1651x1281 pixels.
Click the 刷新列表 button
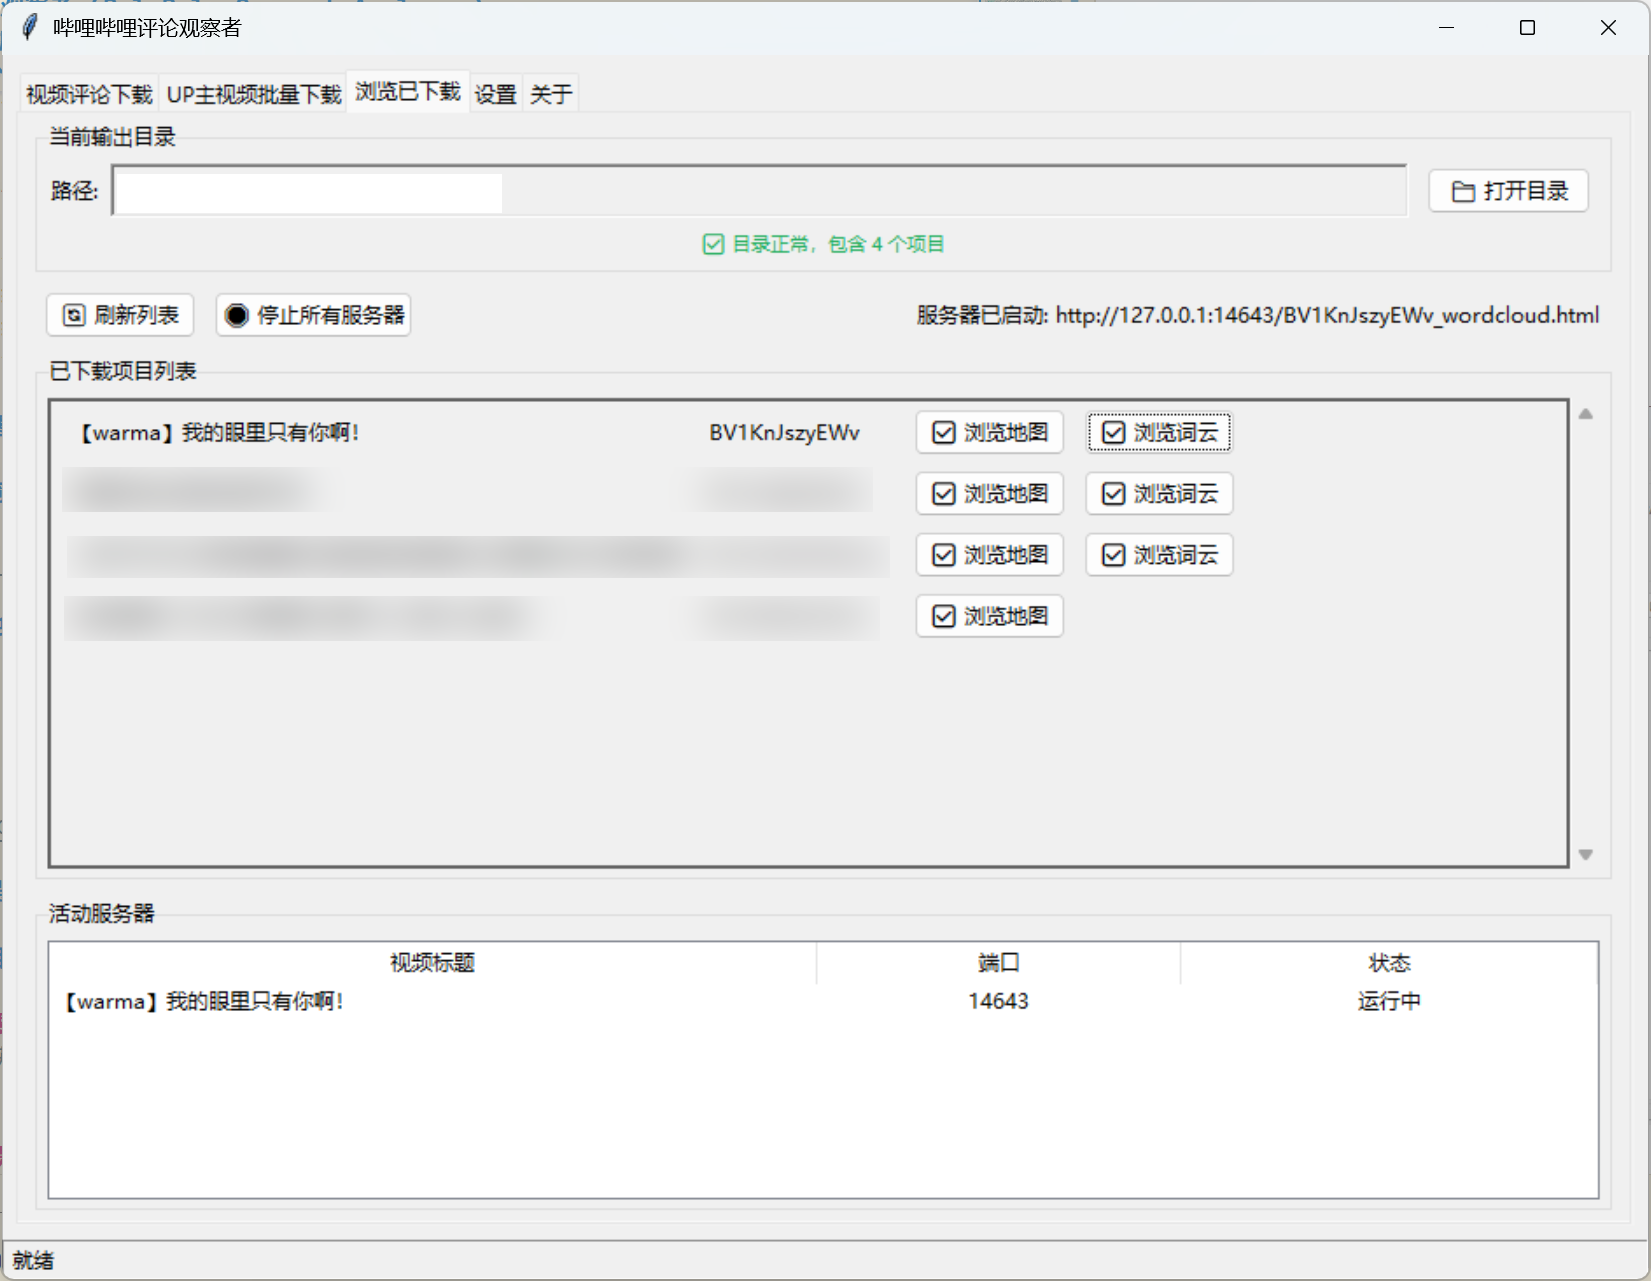(x=120, y=315)
